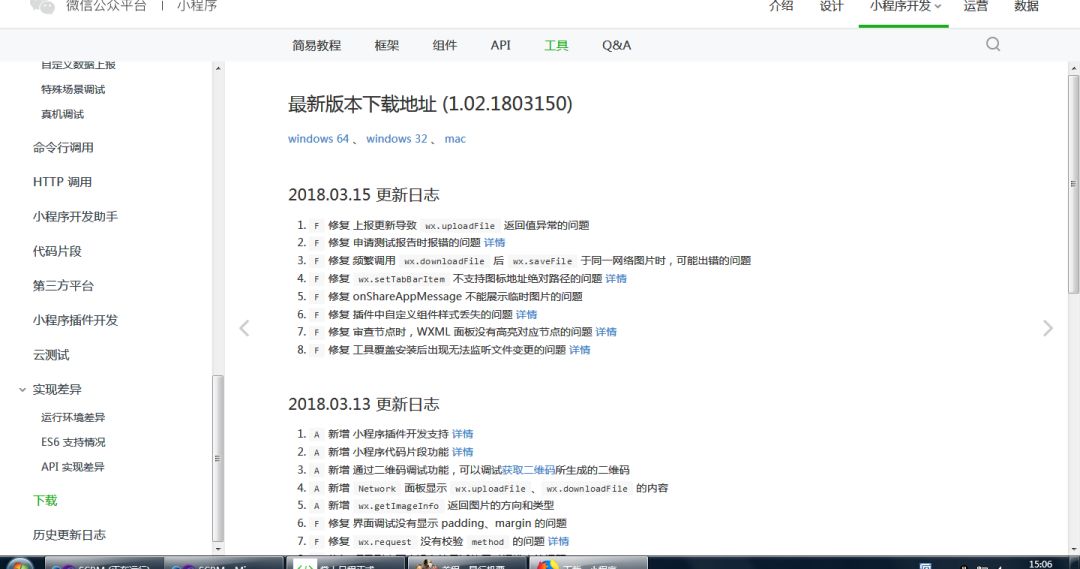Click the taskbar clock showing 15:06
This screenshot has width=1080, height=569.
(x=1040, y=564)
